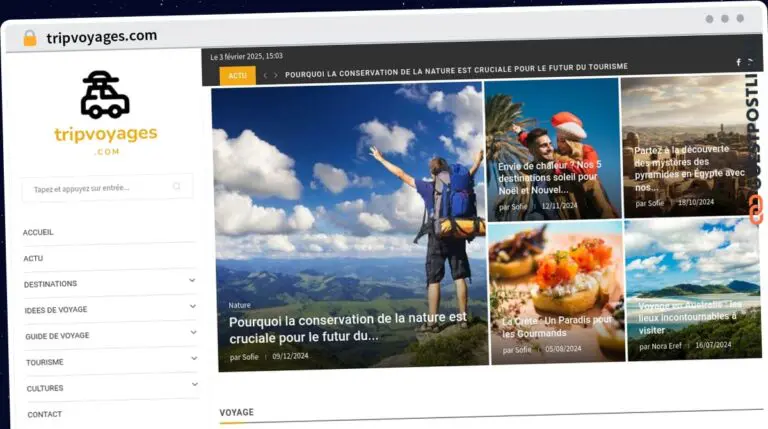
Task: Click the tripvoyages car logo
Action: 104,96
